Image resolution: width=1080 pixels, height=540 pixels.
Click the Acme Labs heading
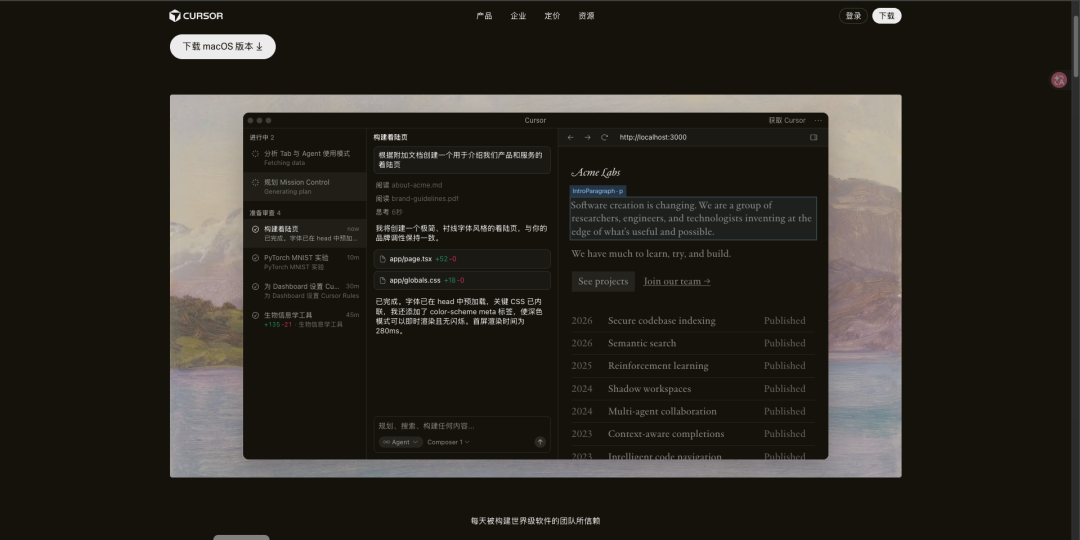coord(596,172)
